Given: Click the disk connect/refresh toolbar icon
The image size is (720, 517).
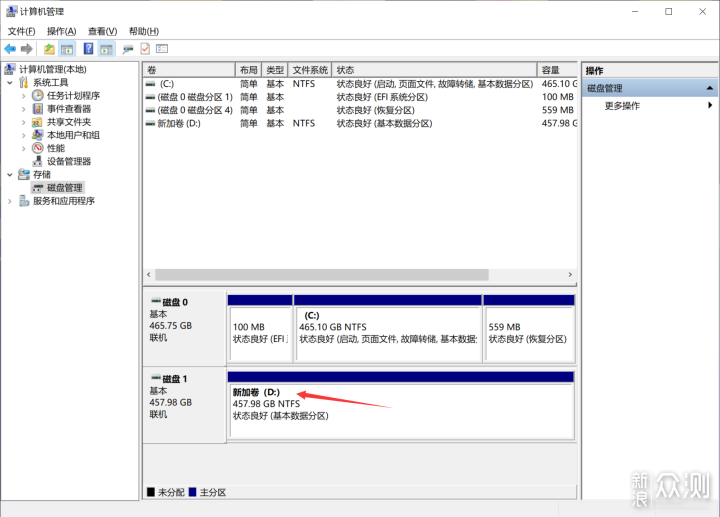Looking at the screenshot, I should point(128,49).
